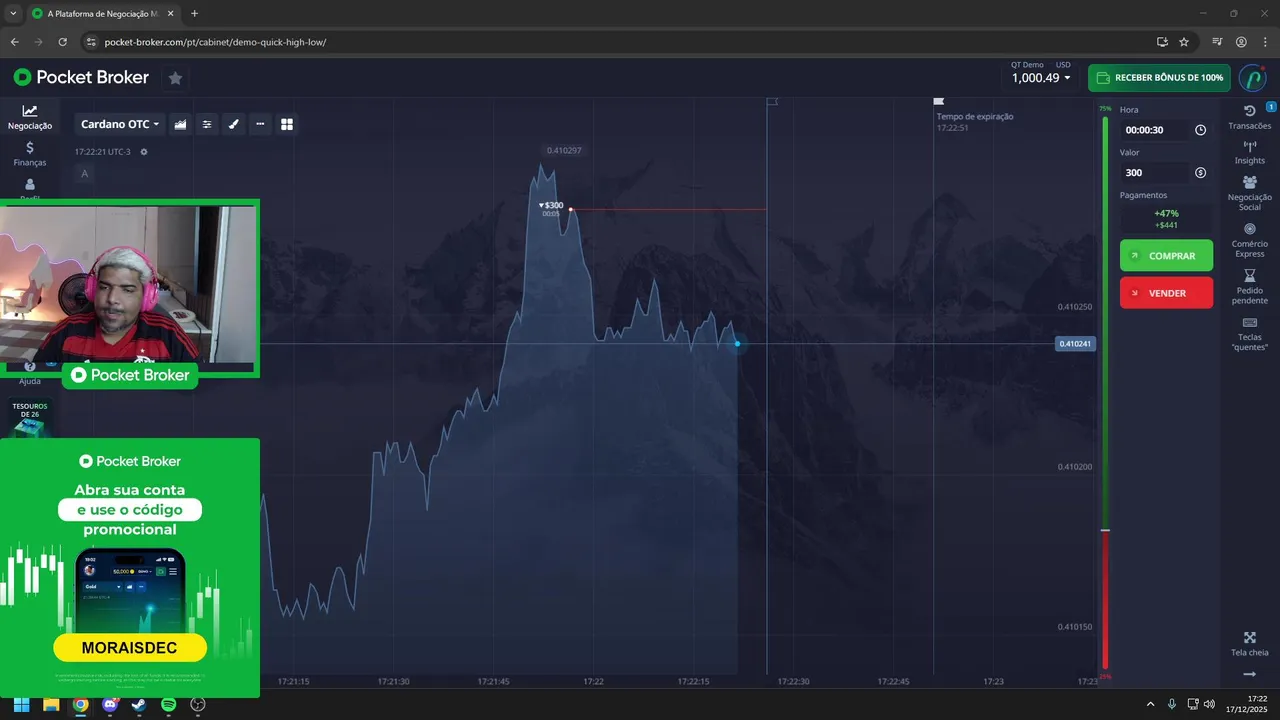Open Pedido pendente panel
This screenshot has height=720, width=1280.
1249,287
